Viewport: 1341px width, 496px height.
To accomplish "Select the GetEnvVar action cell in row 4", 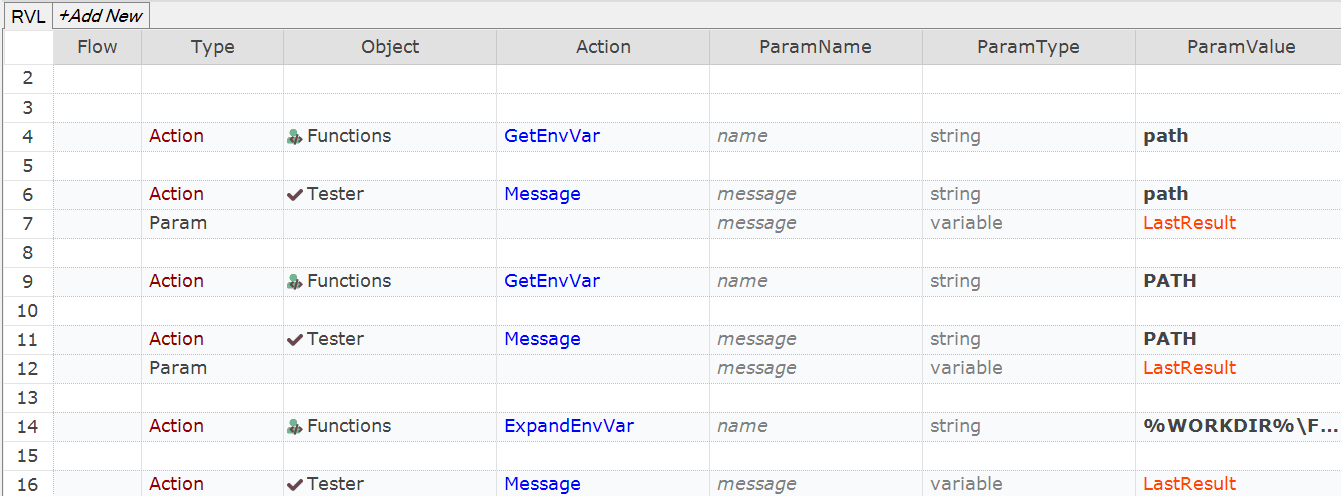I will pos(551,136).
